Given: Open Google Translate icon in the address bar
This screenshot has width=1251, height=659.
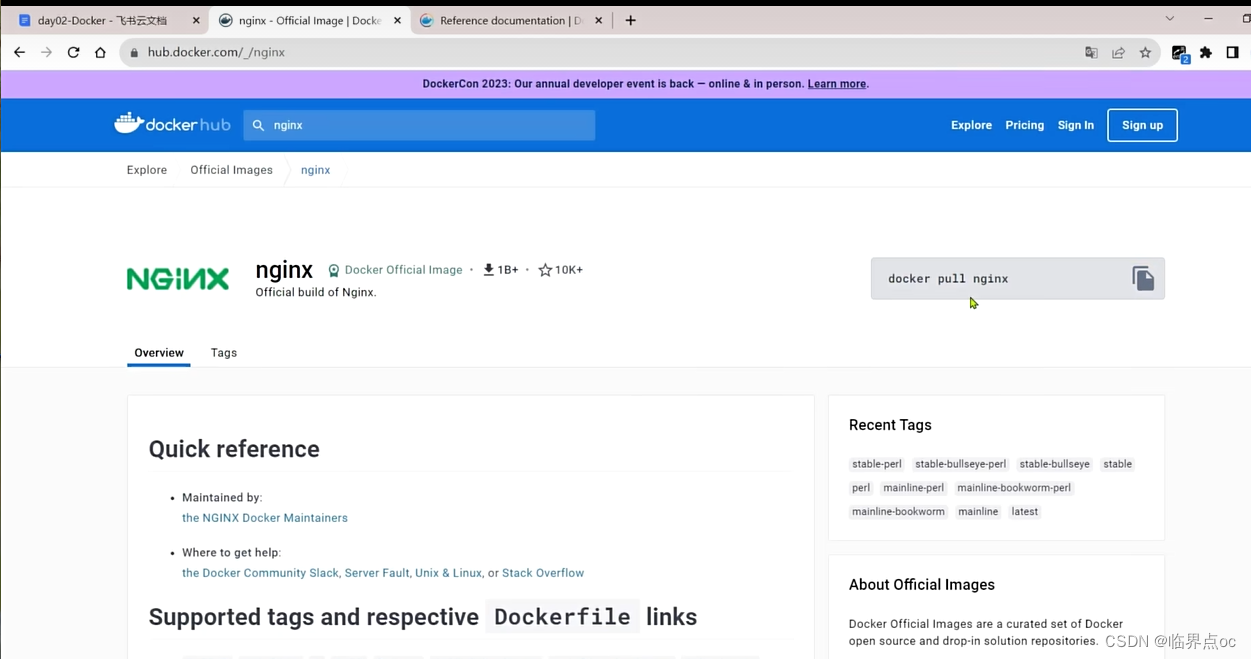Looking at the screenshot, I should click(1091, 52).
